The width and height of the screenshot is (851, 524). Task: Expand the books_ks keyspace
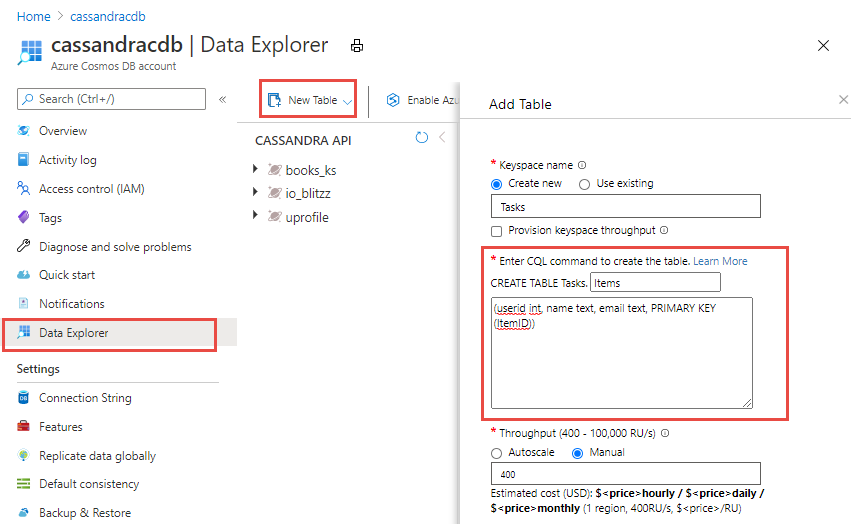[x=256, y=170]
